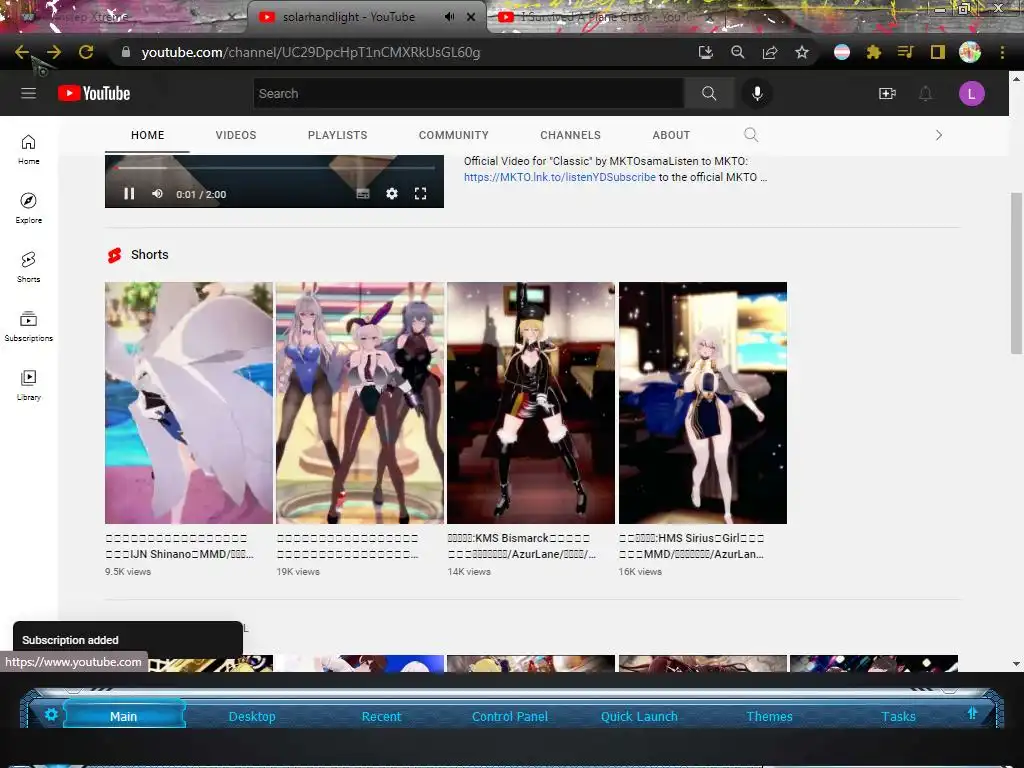
Task: Open the YouTube hamburger guide menu
Action: point(28,93)
